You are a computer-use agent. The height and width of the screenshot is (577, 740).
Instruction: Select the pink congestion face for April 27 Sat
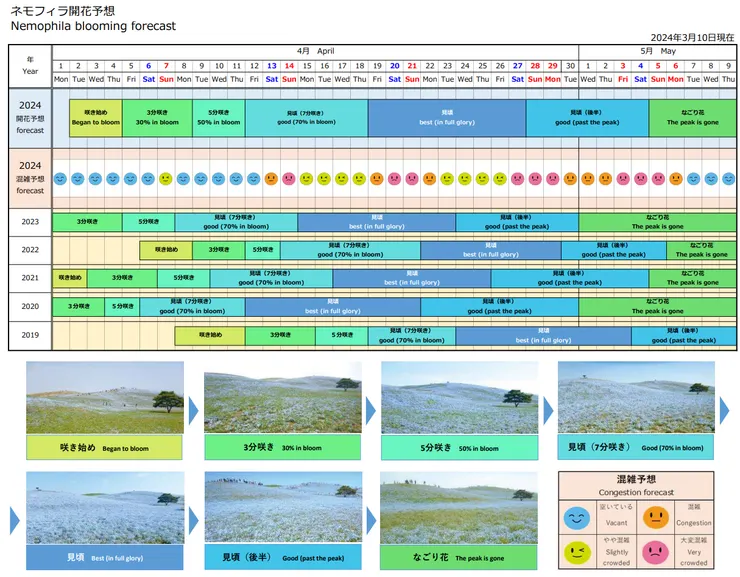pos(517,179)
